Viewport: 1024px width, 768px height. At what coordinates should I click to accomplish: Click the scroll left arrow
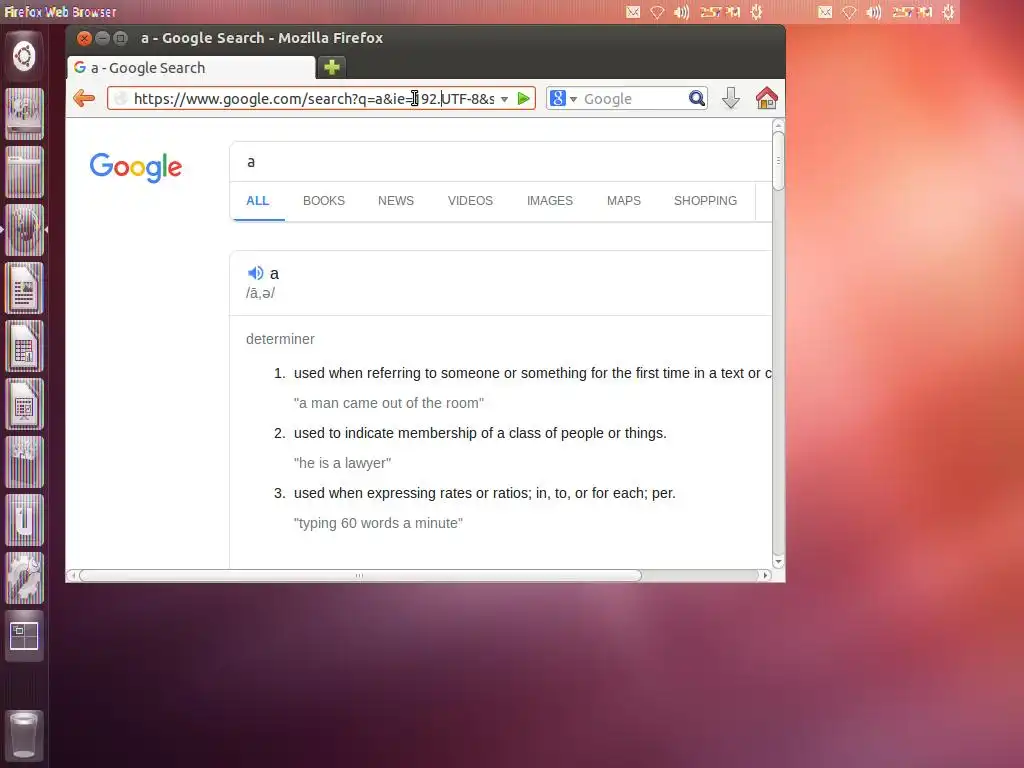tap(72, 575)
